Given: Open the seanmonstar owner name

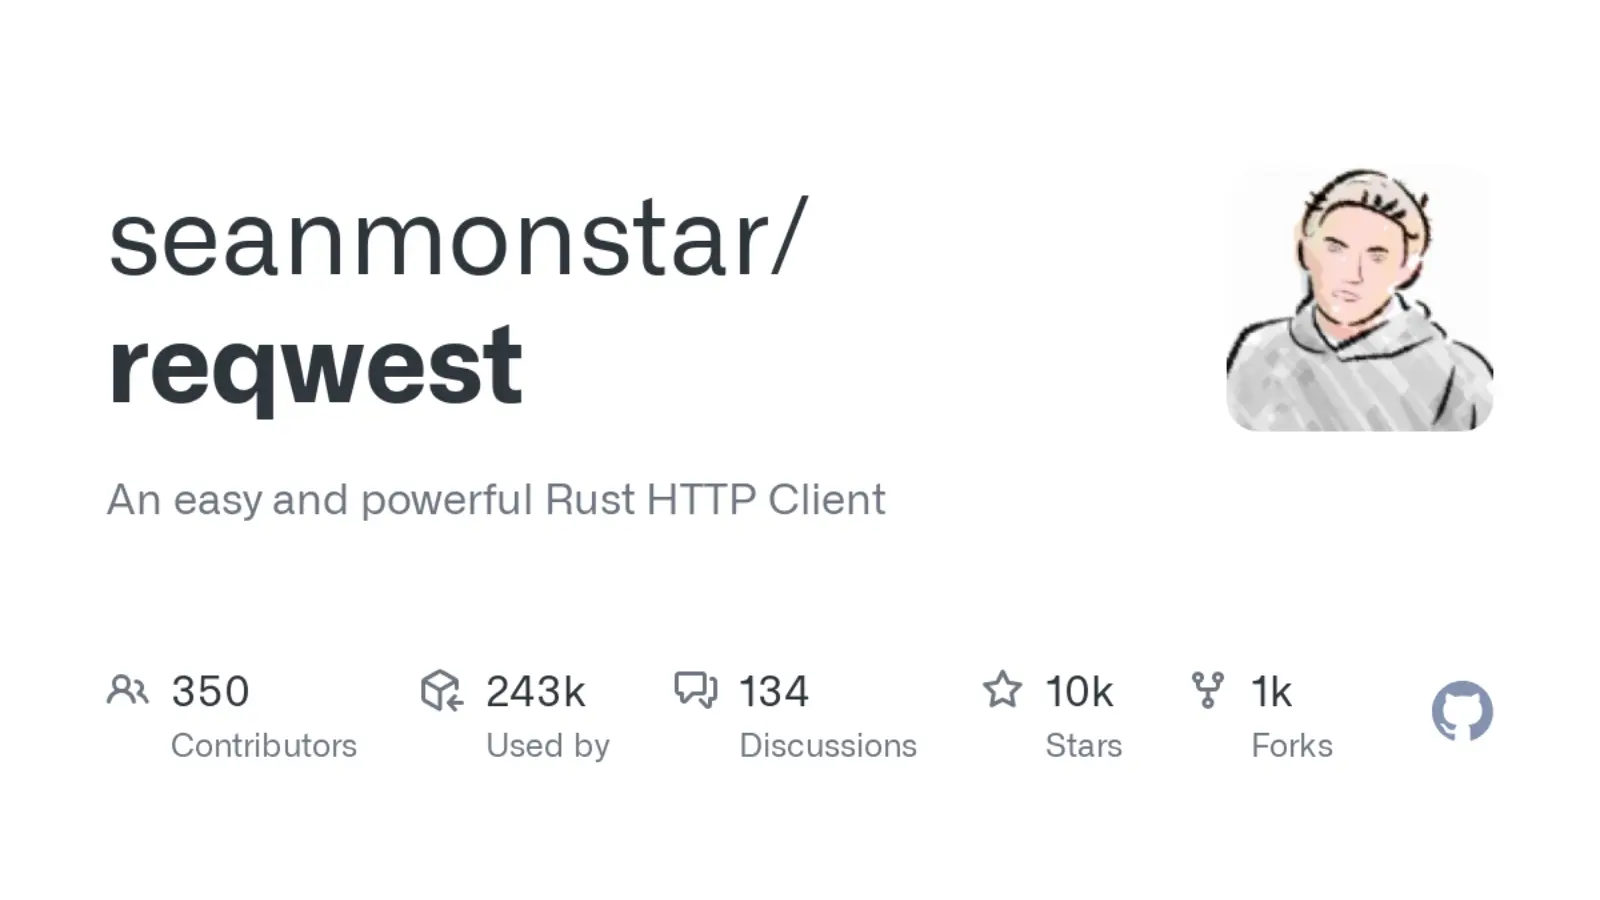Looking at the screenshot, I should (x=456, y=240).
